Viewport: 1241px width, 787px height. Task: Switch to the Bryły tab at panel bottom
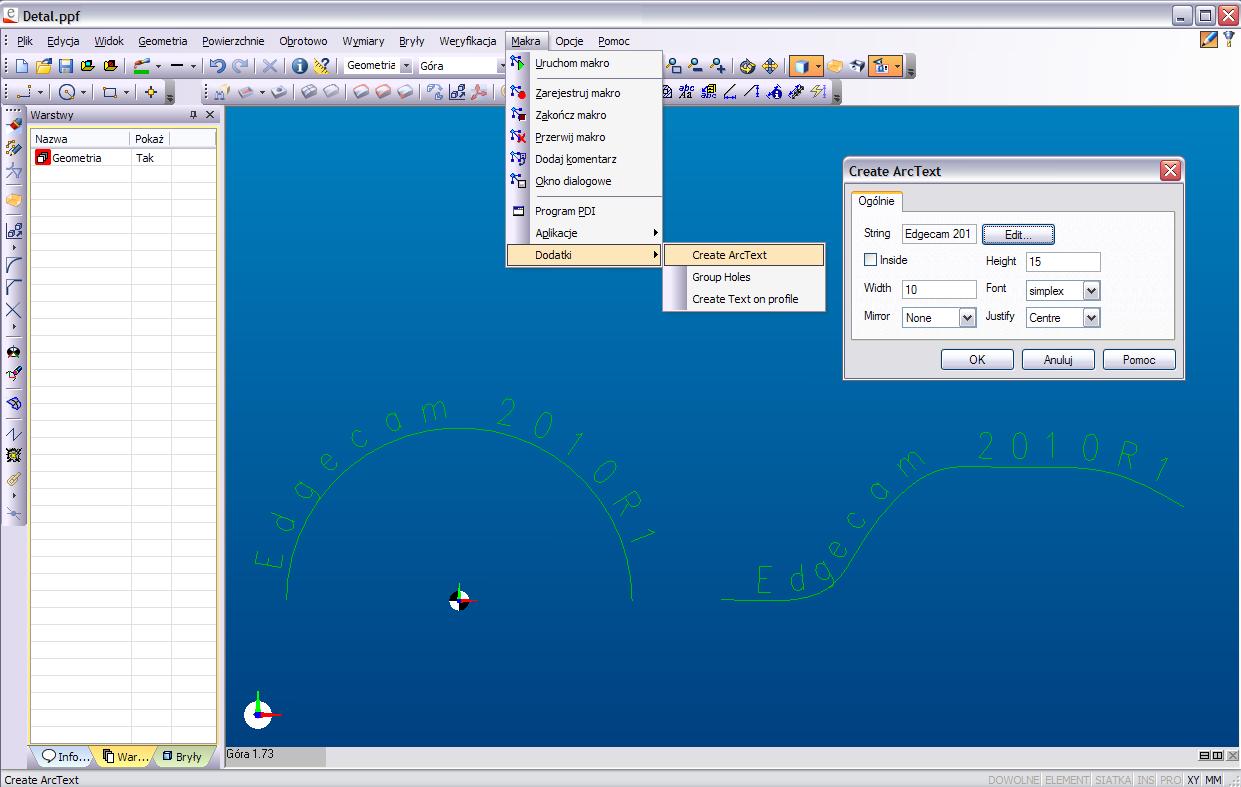coord(182,757)
